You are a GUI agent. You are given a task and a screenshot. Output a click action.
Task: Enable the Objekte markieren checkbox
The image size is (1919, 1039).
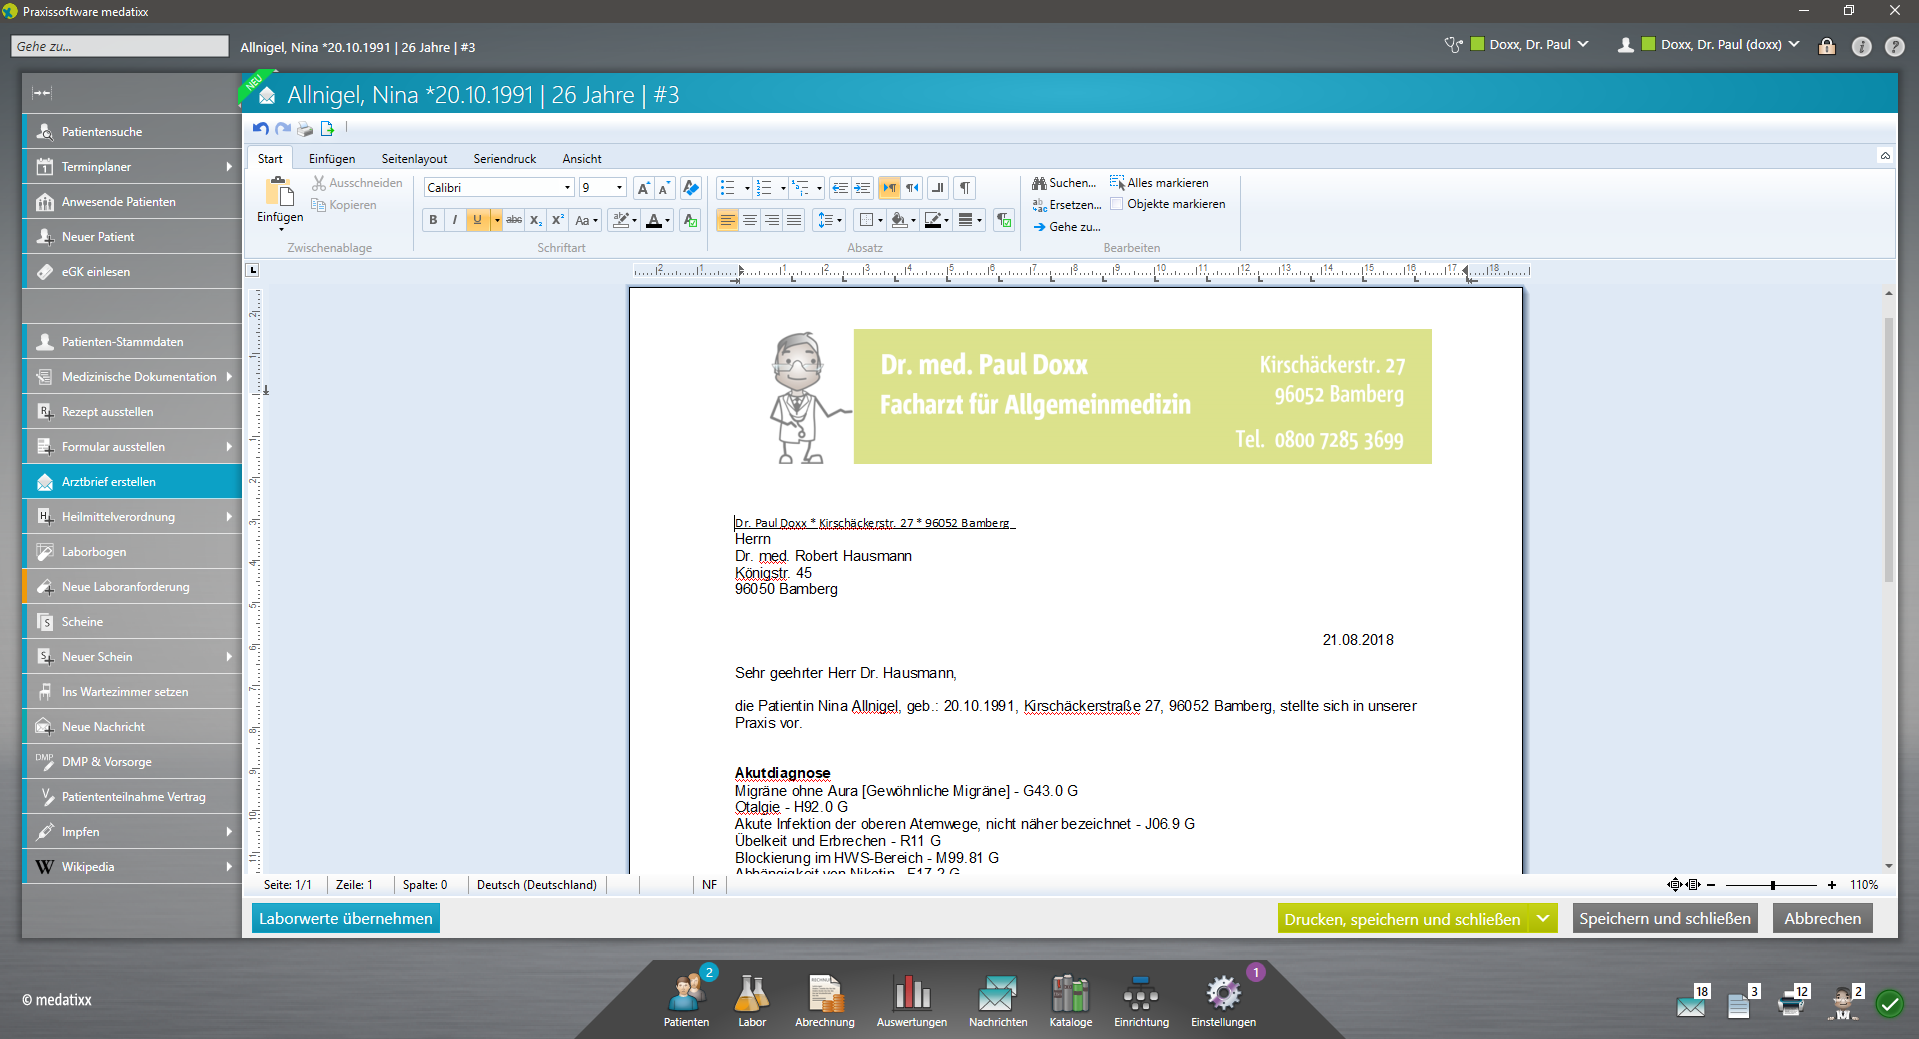[x=1117, y=204]
